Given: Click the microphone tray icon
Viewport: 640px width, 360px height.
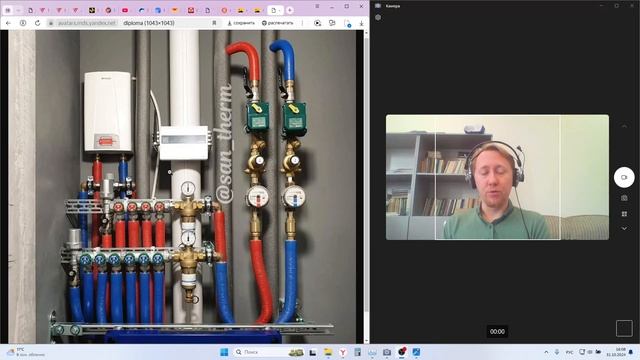Looking at the screenshot, I should pos(557,352).
